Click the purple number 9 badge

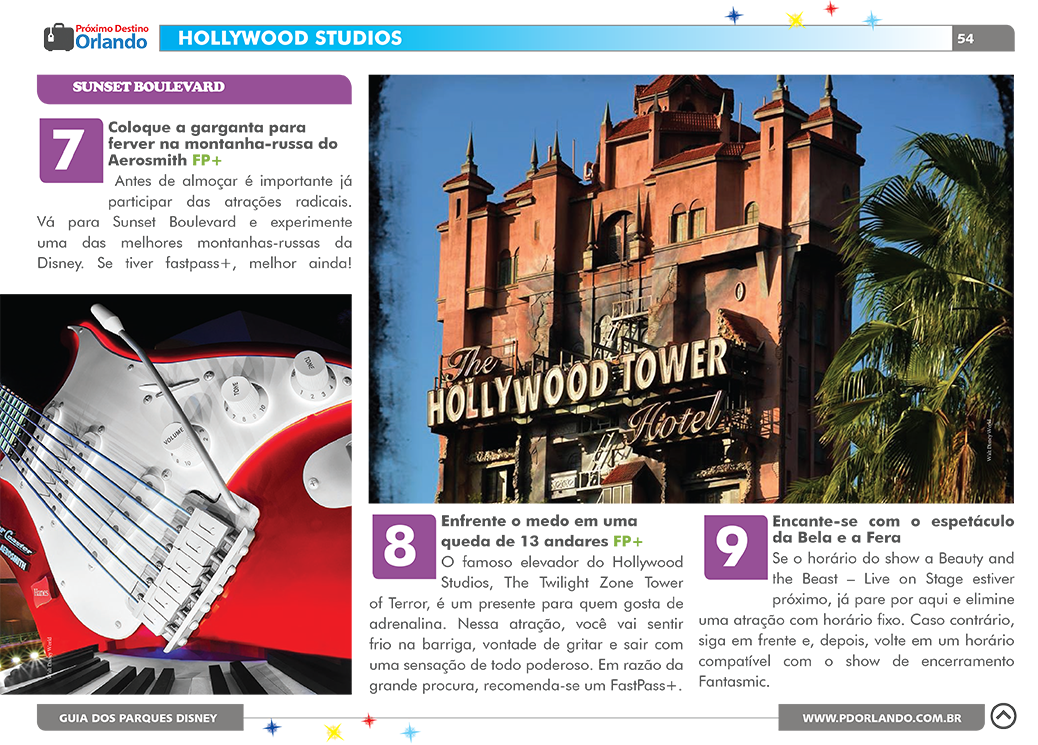735,546
